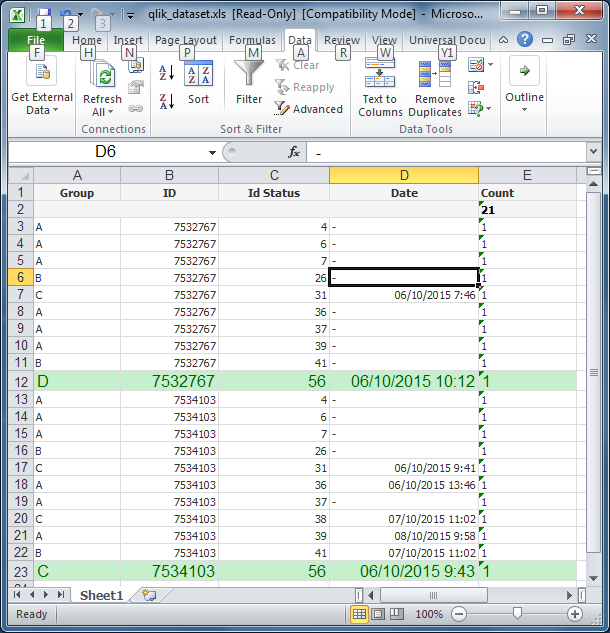Click the Insert Function fx button
The image size is (610, 633).
tap(294, 152)
